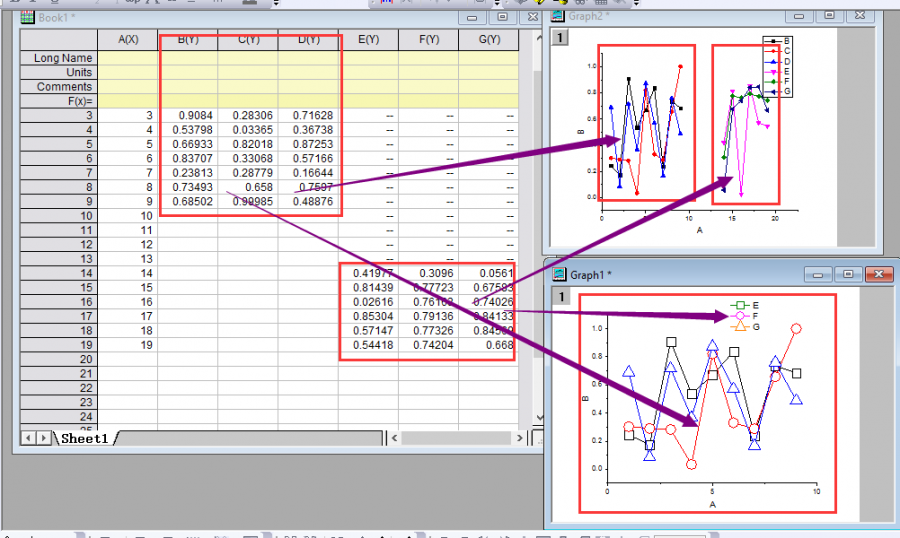Image resolution: width=900 pixels, height=538 pixels.
Task: Select column header D(Y)
Action: coord(308,40)
